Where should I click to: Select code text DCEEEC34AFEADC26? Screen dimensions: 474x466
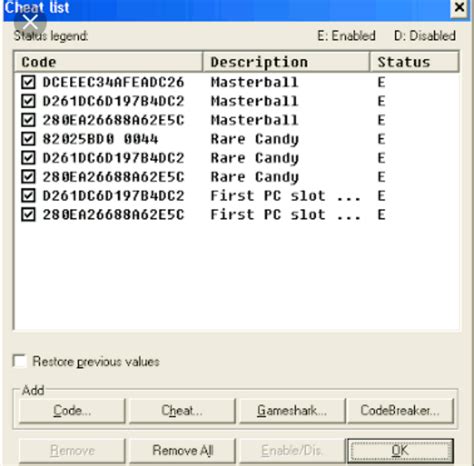coord(113,82)
